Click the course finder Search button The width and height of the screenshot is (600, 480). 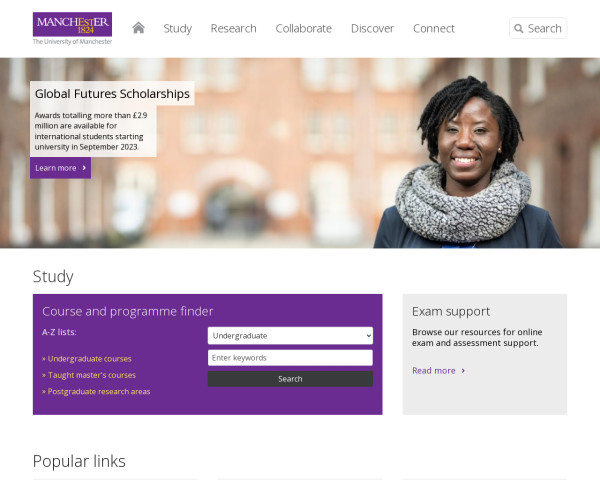290,379
